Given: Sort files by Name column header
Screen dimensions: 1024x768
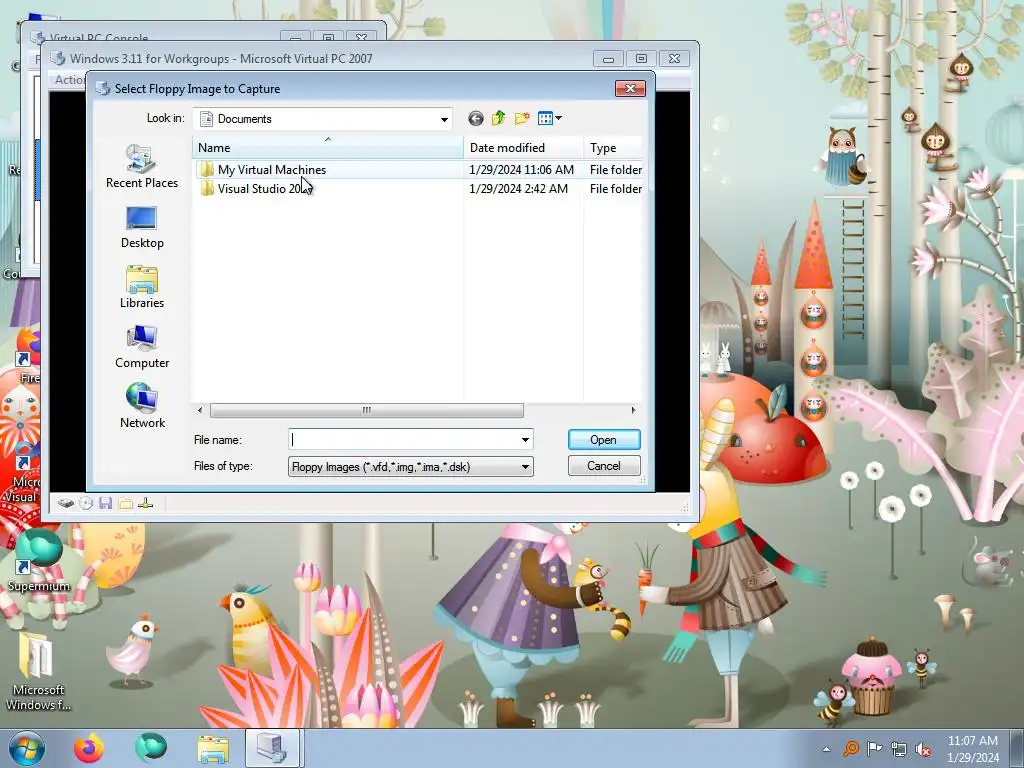Looking at the screenshot, I should pyautogui.click(x=328, y=148).
